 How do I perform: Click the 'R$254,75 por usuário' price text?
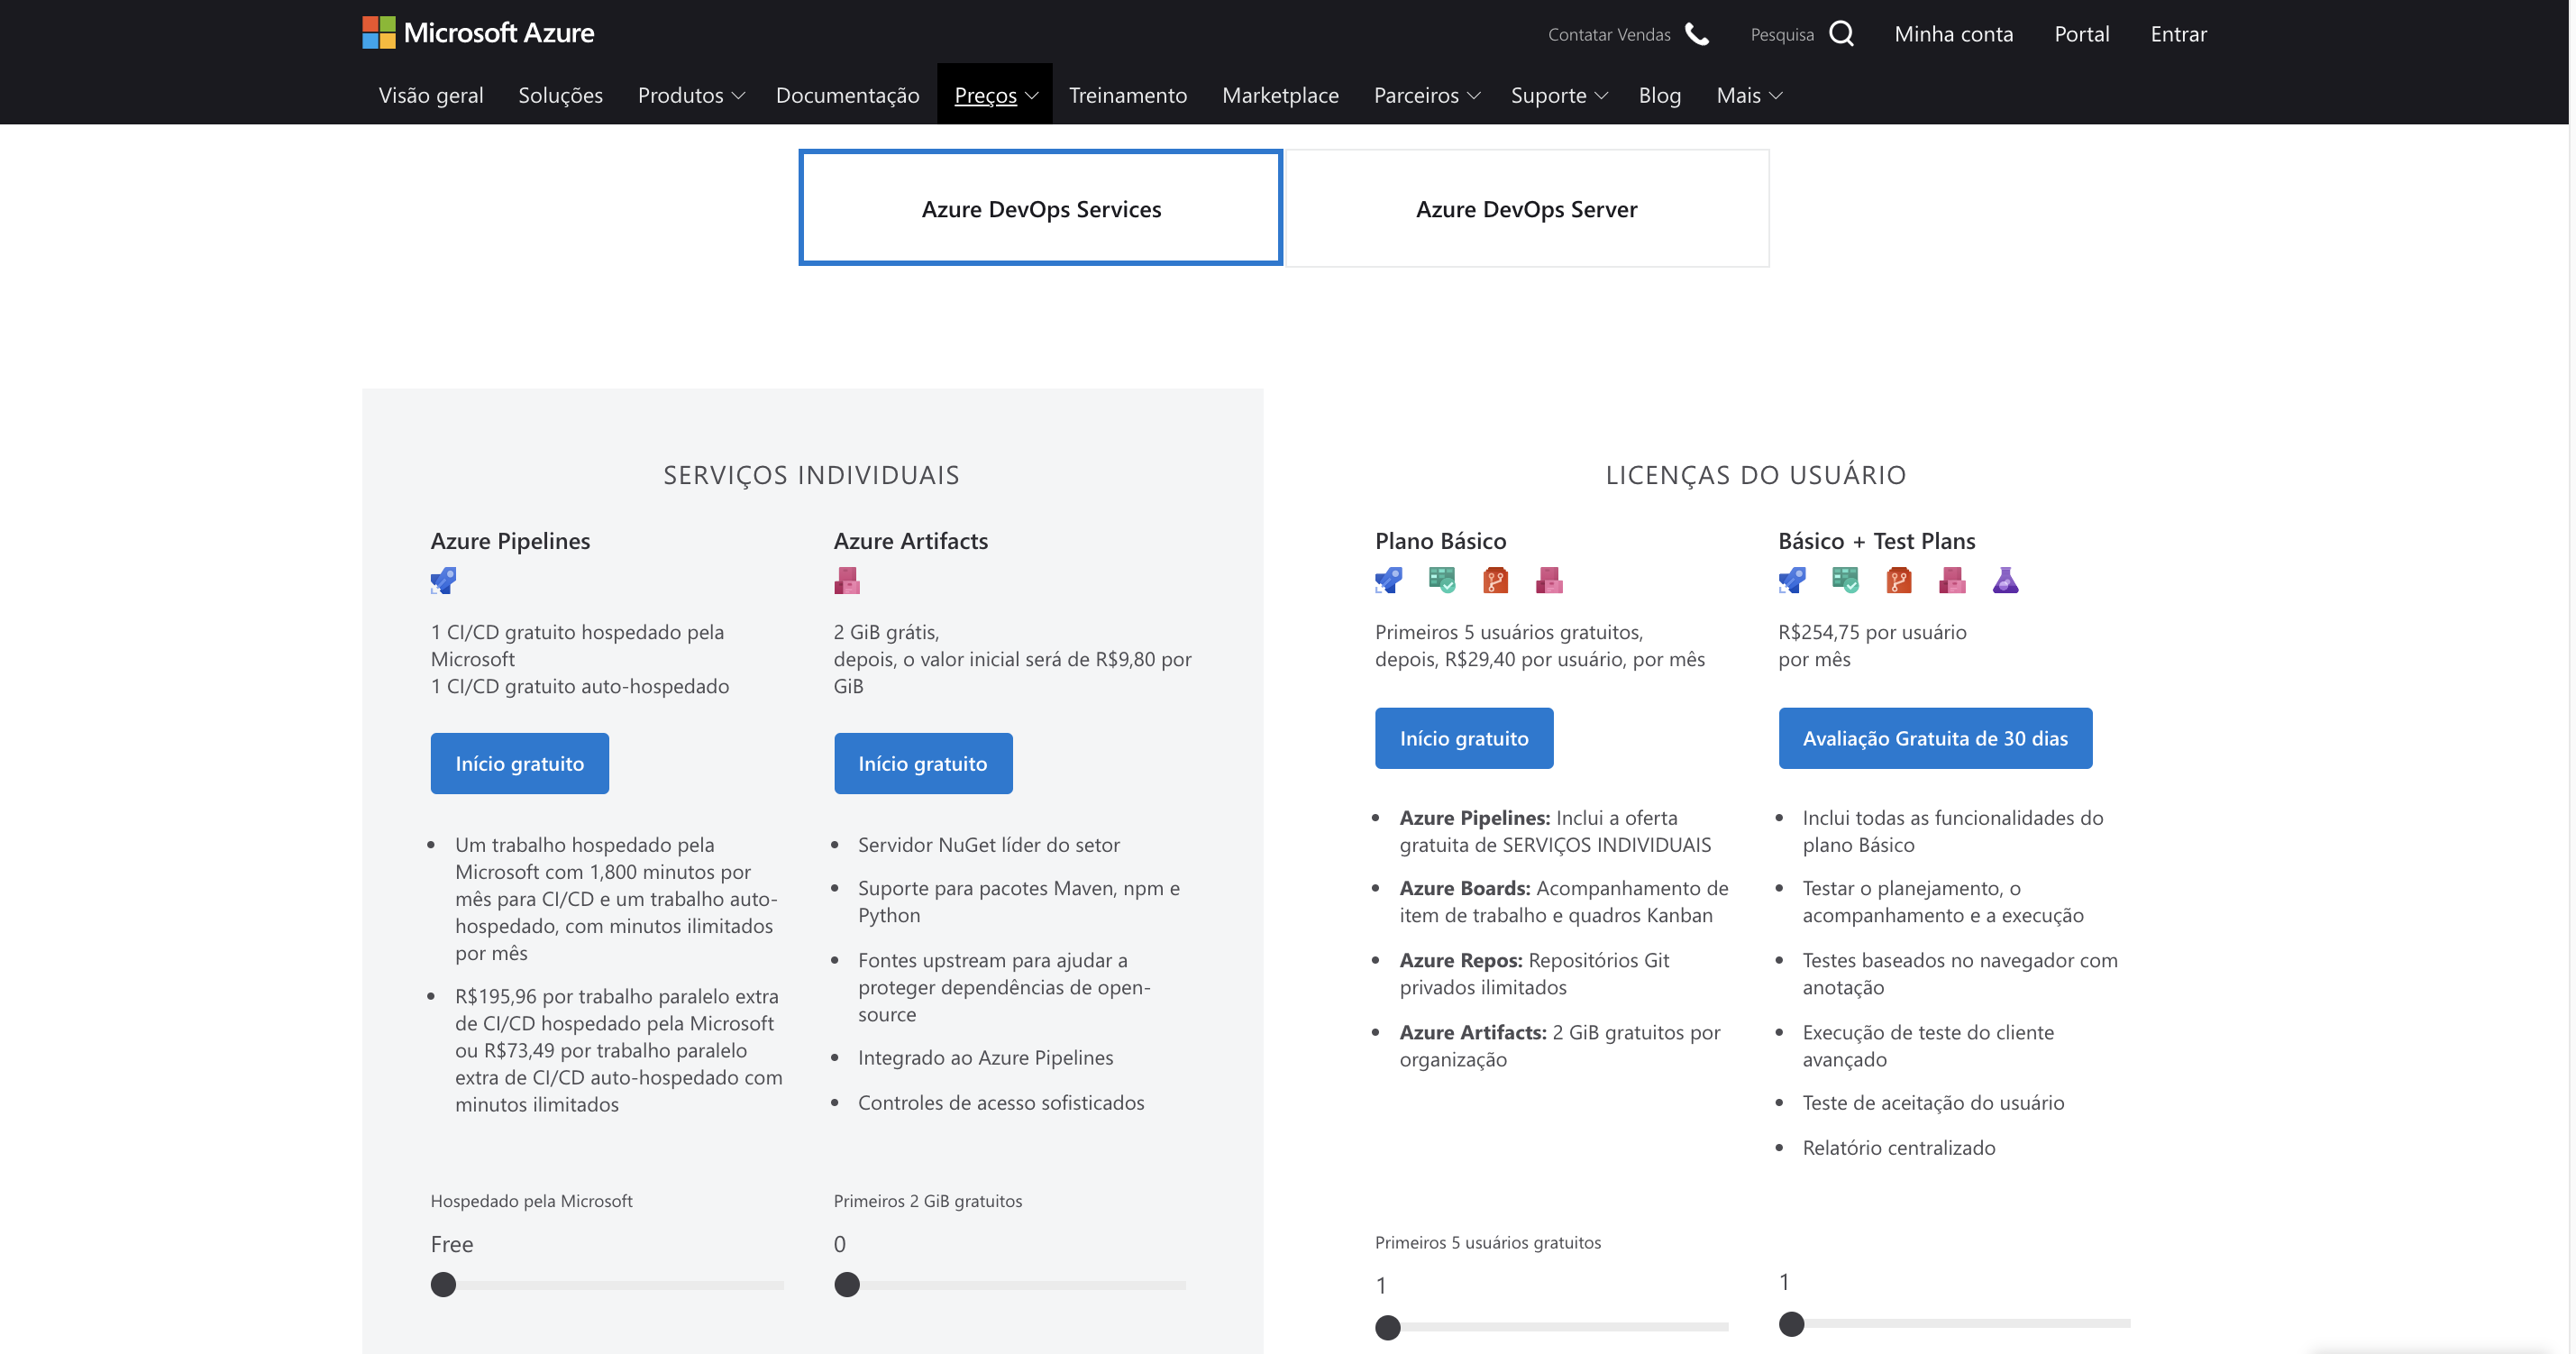pyautogui.click(x=1871, y=632)
